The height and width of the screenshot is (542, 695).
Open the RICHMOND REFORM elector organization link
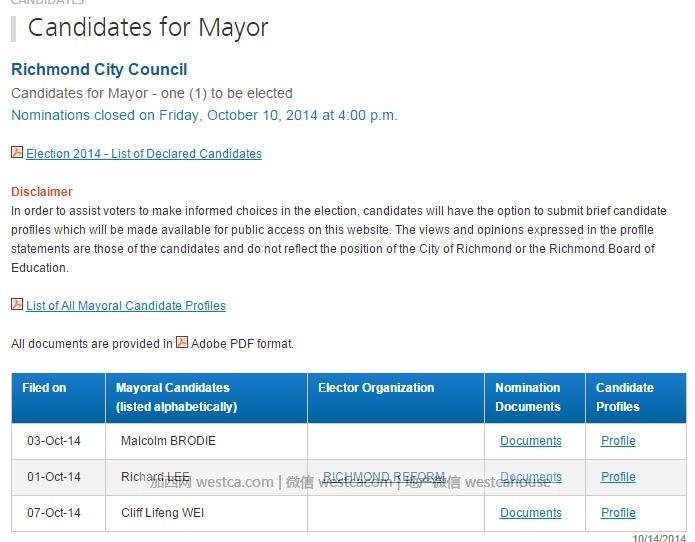(384, 477)
